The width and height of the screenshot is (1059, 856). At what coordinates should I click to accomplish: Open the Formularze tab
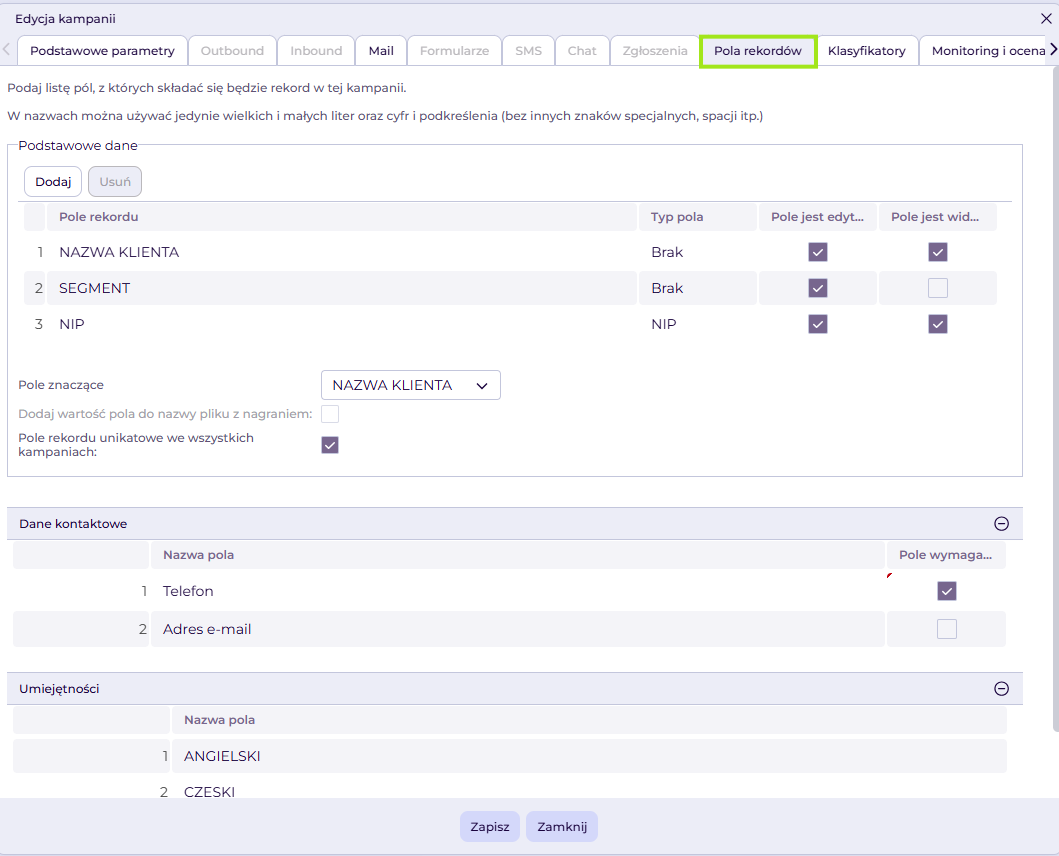[455, 51]
